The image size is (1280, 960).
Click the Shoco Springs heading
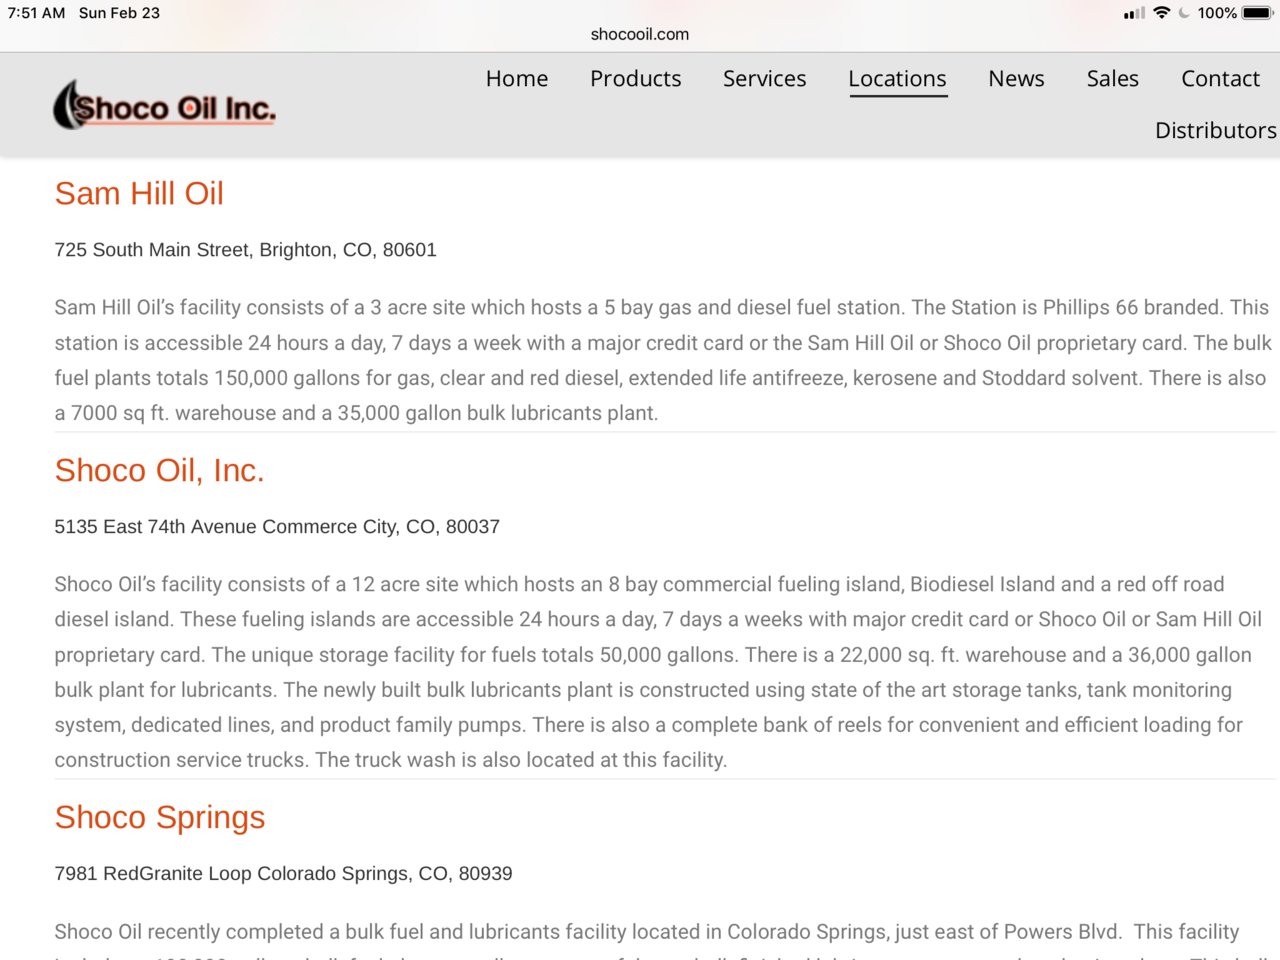click(160, 817)
